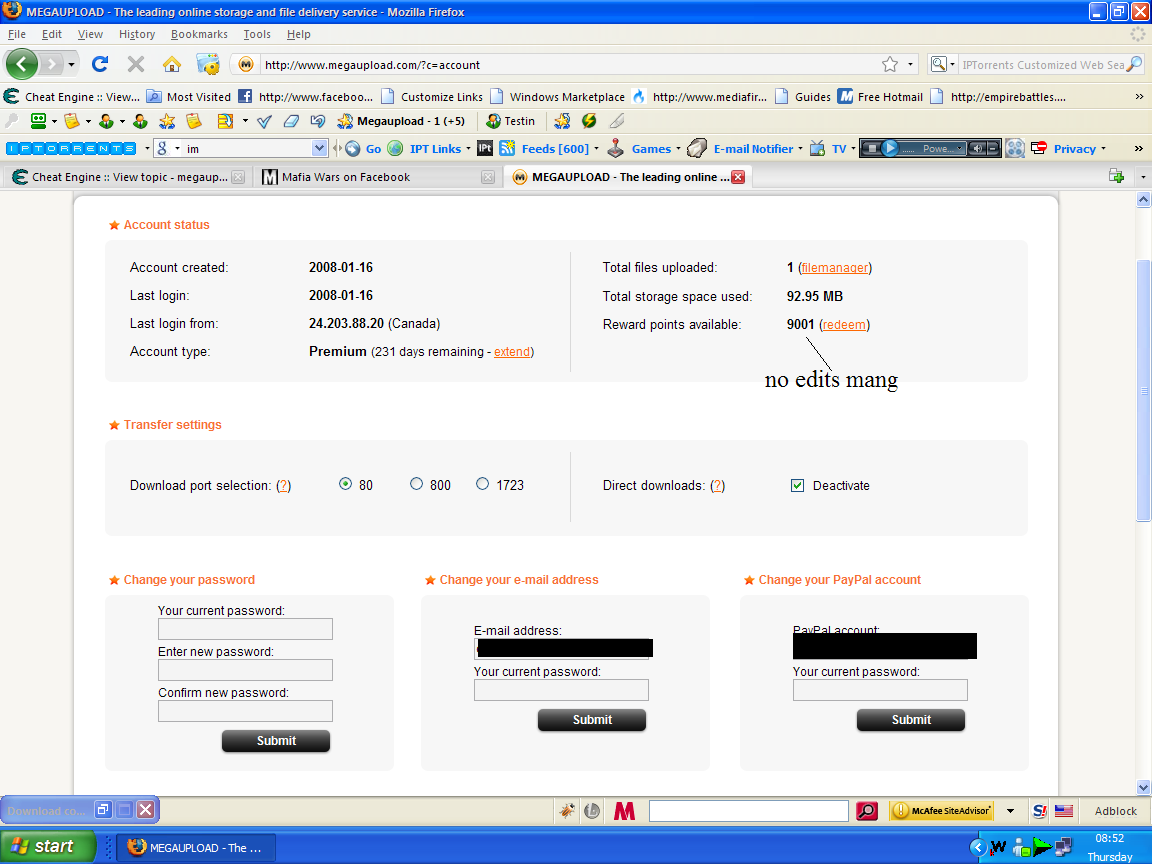
Task: Click the Confirm new password field
Action: point(245,711)
